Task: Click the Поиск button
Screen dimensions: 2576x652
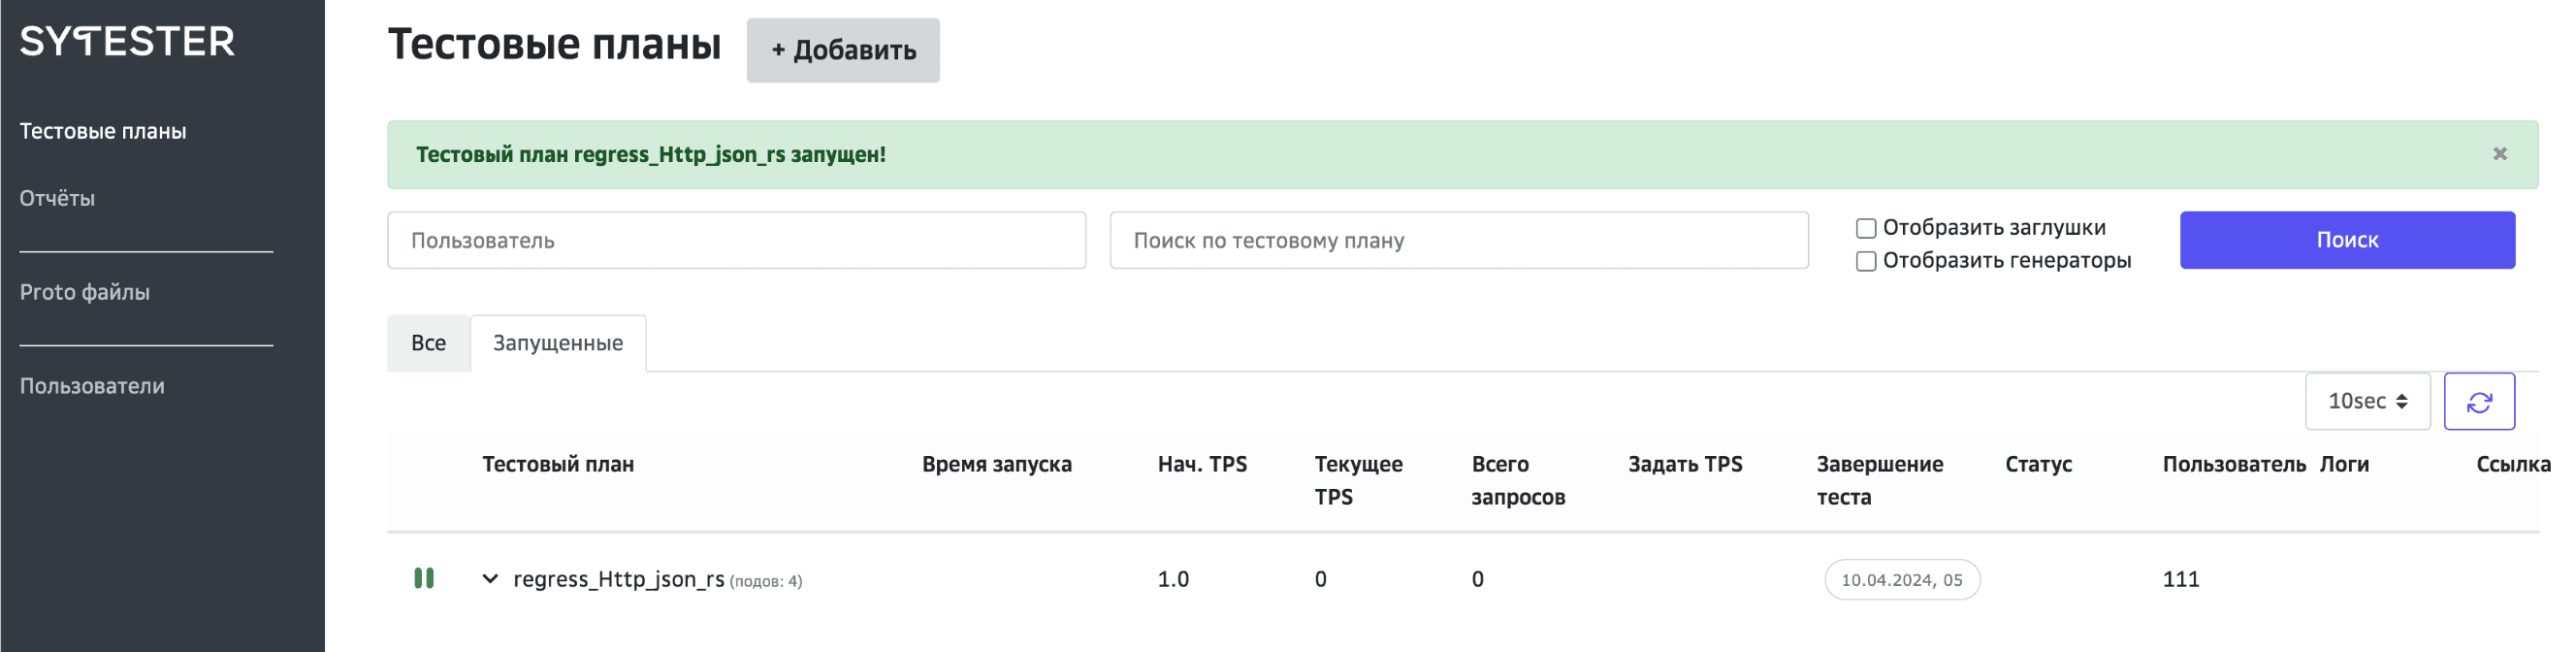Action: pyautogui.click(x=2347, y=239)
